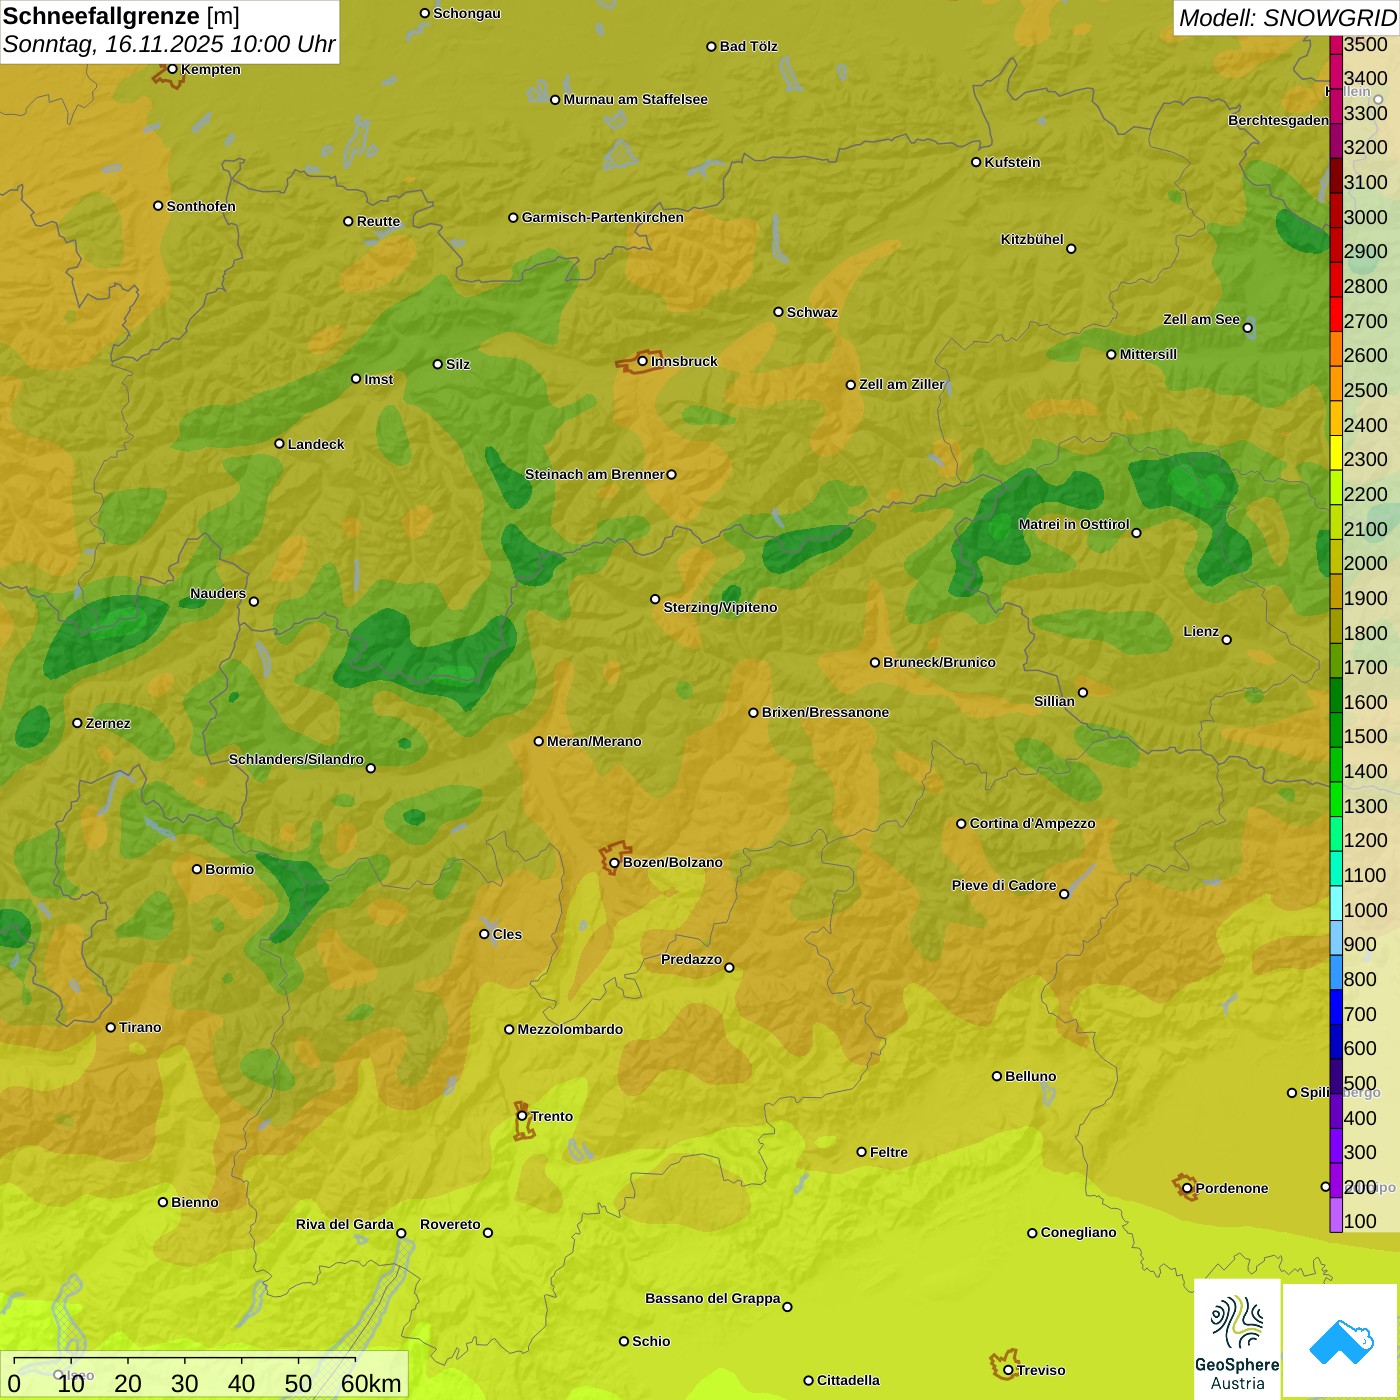Click the "Riva del Garda" label
The width and height of the screenshot is (1400, 1400).
tap(345, 1224)
